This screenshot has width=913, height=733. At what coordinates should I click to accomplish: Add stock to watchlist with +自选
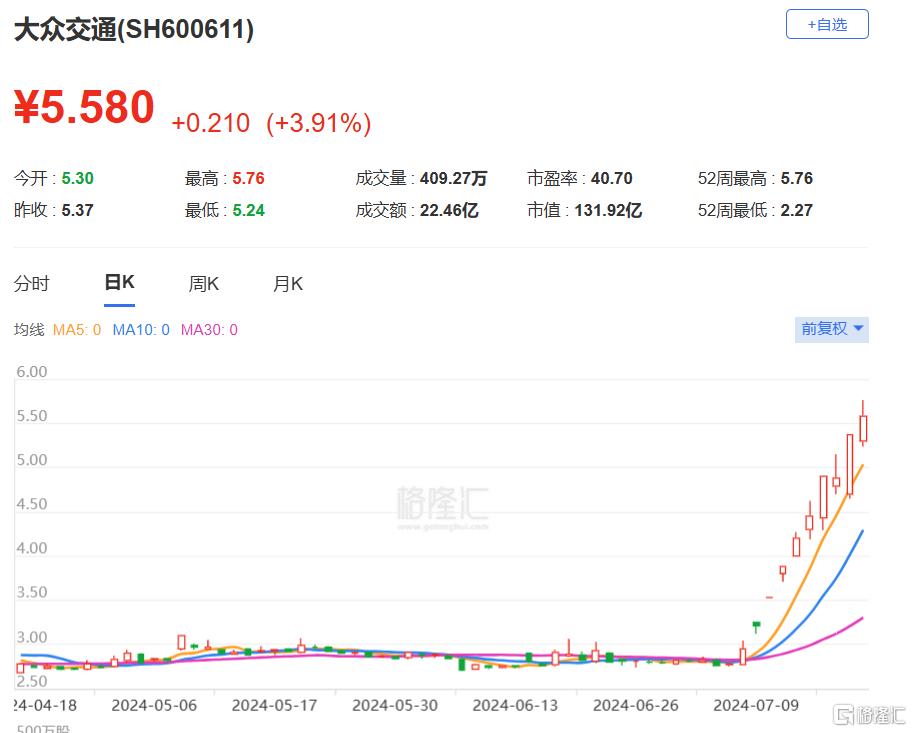(x=827, y=24)
